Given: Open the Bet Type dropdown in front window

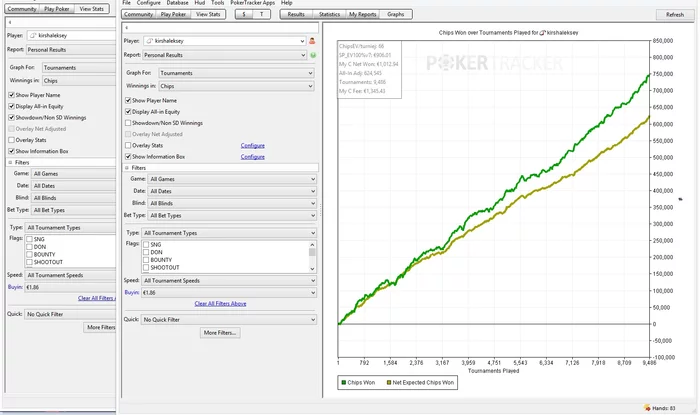Looking at the screenshot, I should pos(232,215).
